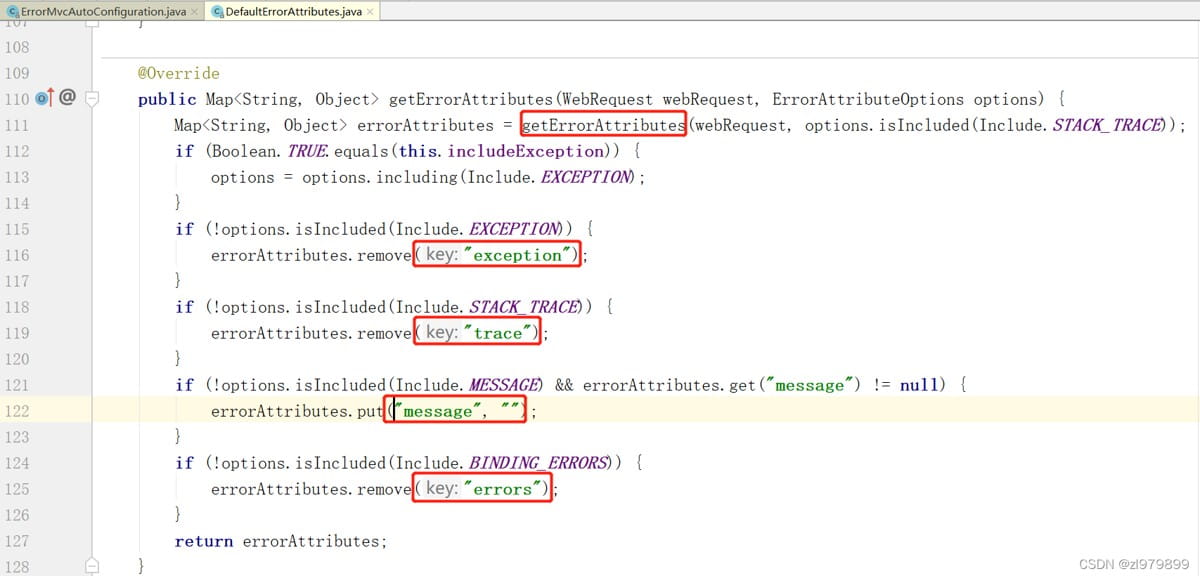
Task: Click line number 122 in the gutter
Action: (x=17, y=411)
